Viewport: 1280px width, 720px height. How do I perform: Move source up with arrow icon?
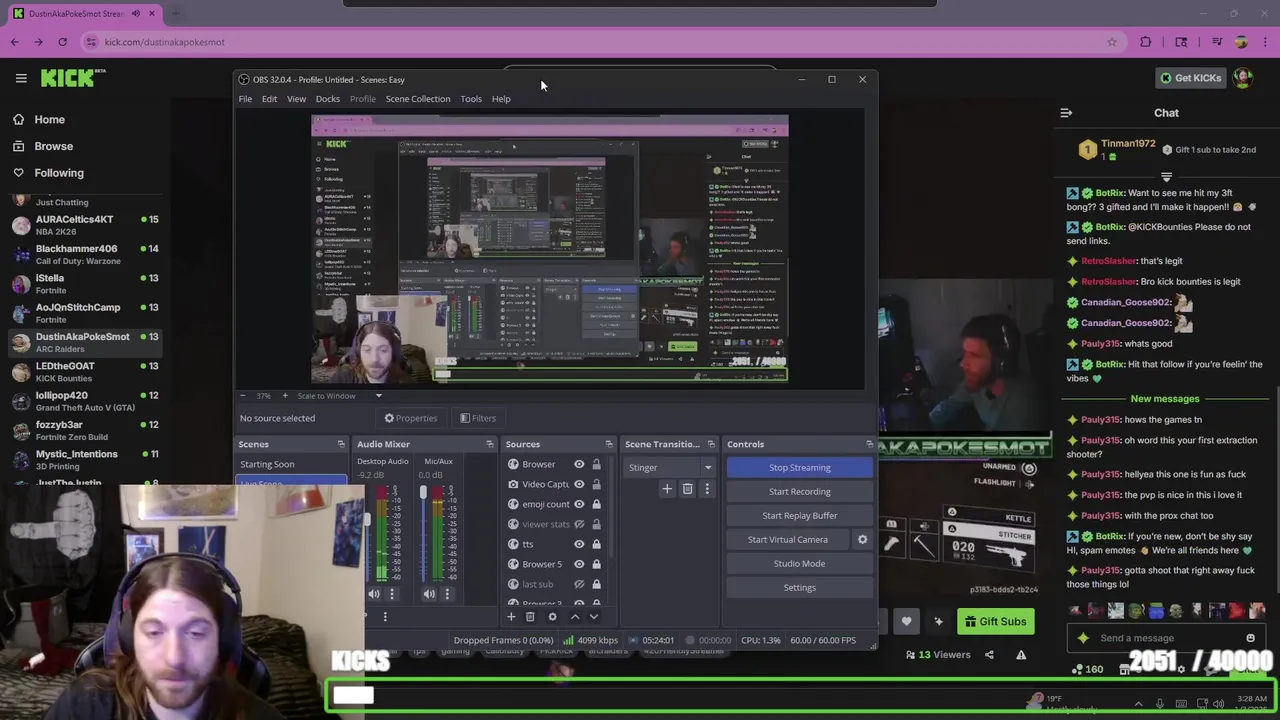(574, 617)
